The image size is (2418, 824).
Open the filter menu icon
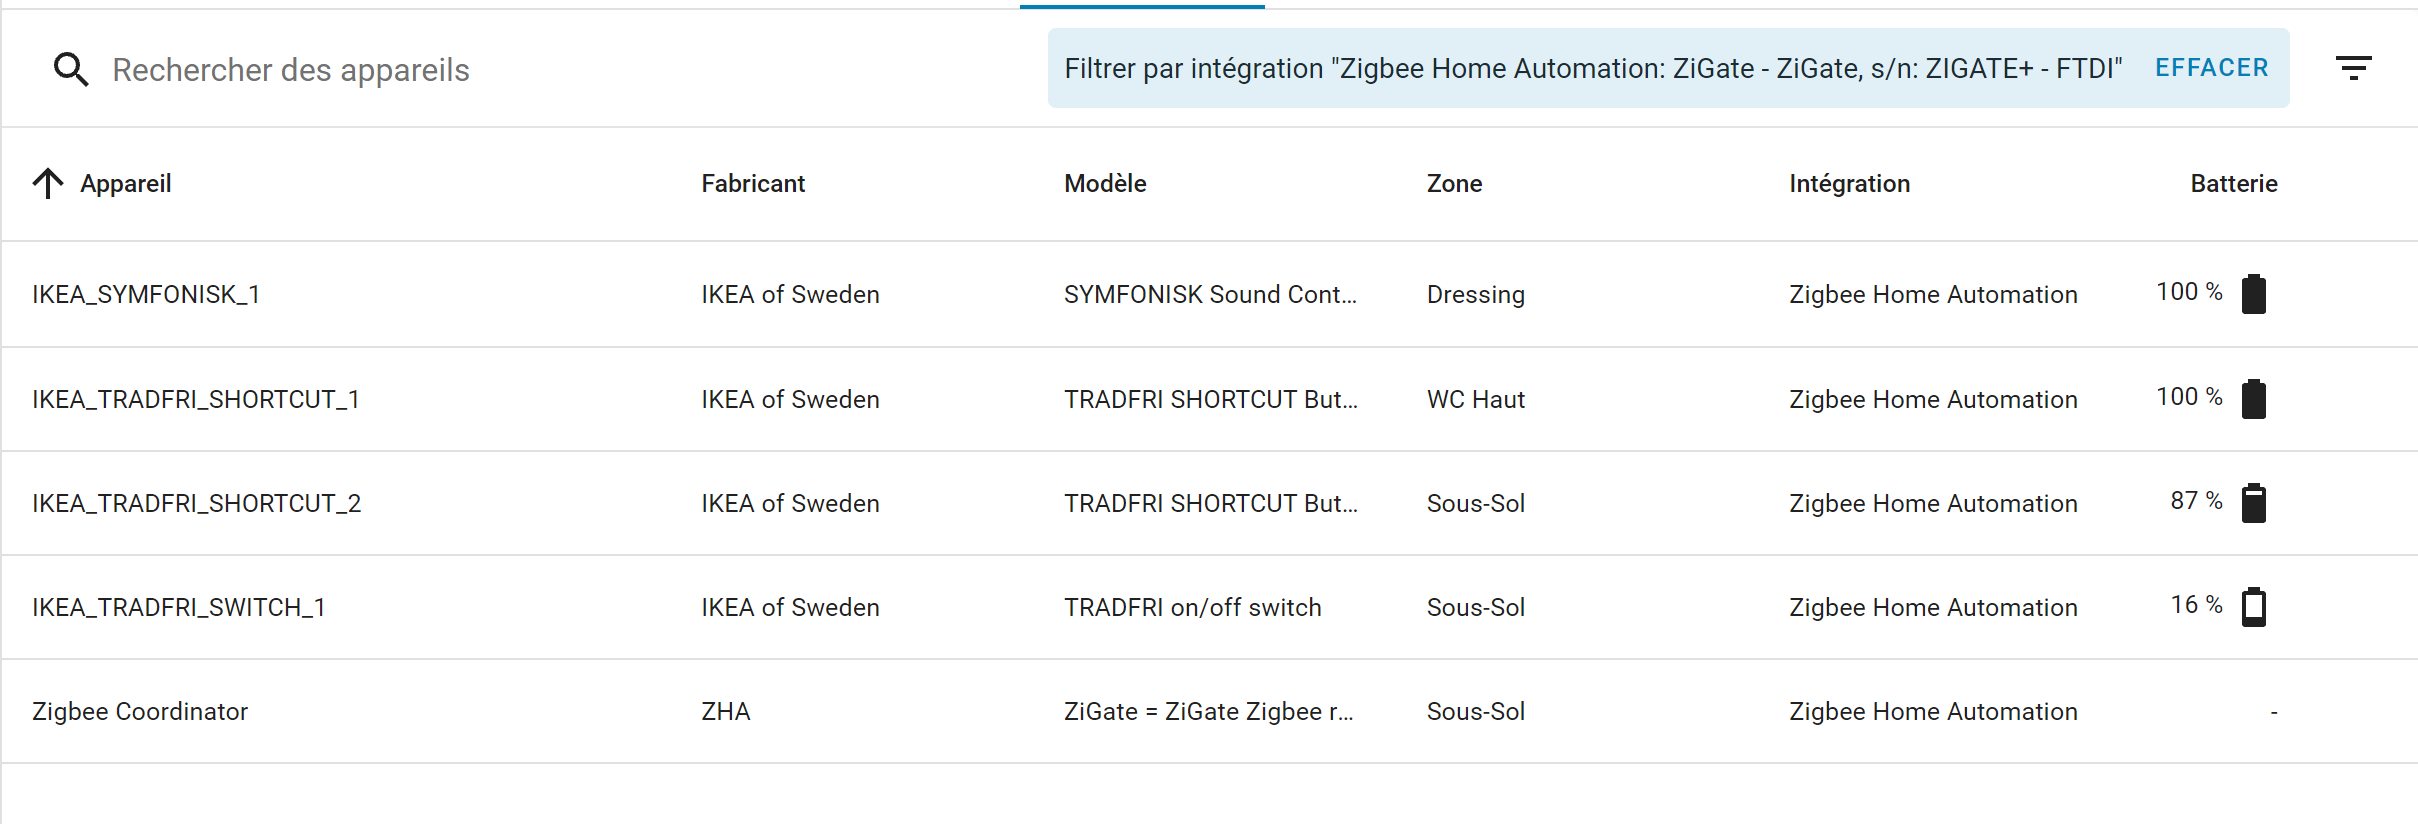coord(2353,68)
